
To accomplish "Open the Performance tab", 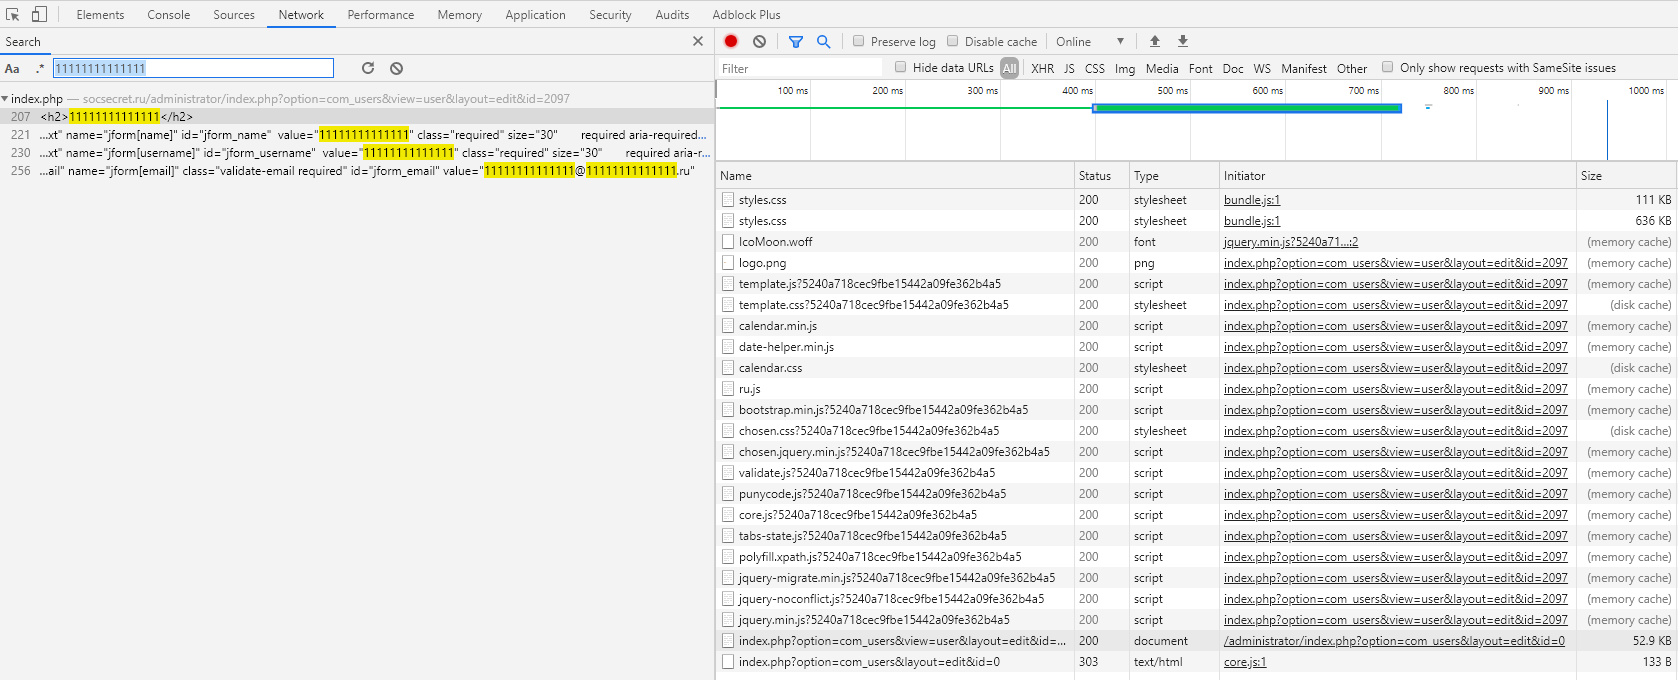I will (380, 15).
